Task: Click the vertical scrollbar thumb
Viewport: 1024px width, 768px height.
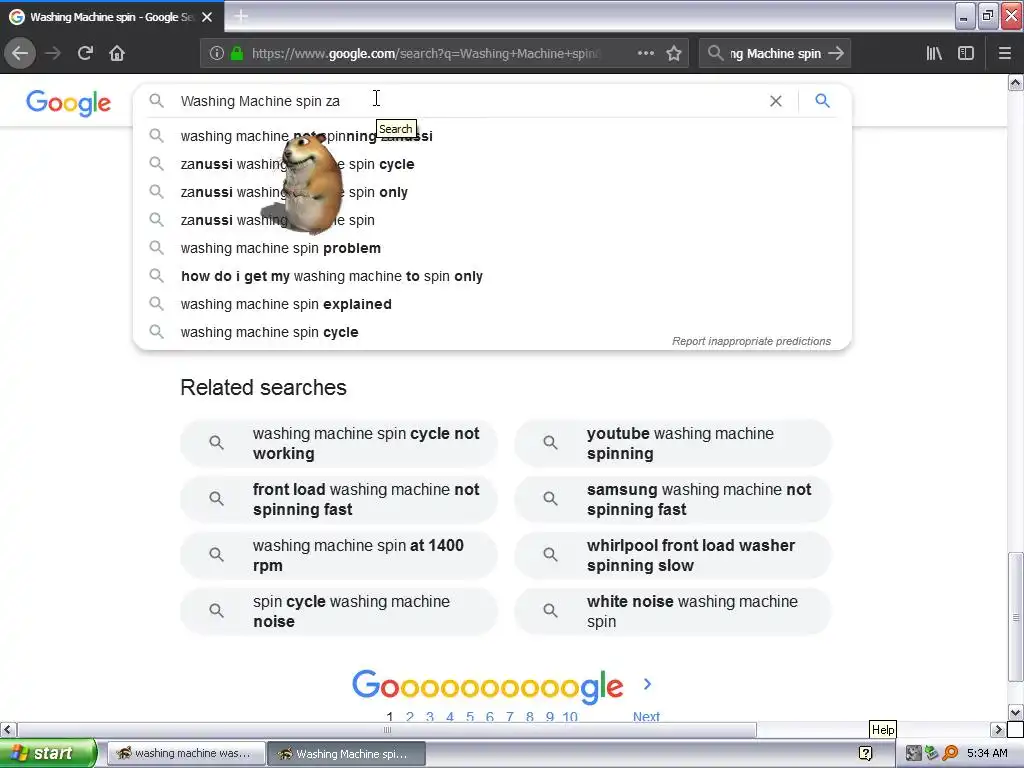Action: pos(1016,617)
